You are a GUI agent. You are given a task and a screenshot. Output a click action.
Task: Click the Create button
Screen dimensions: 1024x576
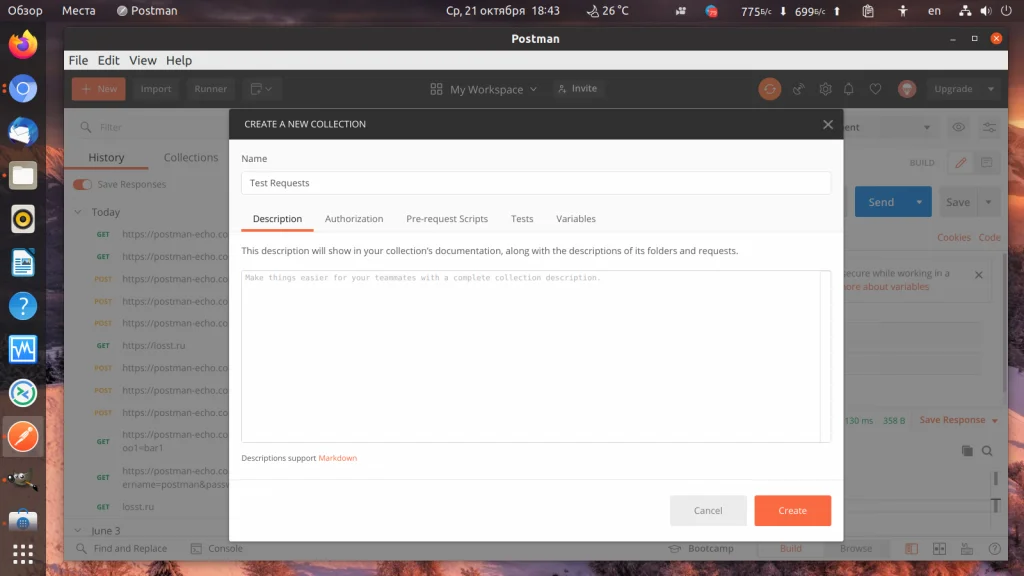[x=792, y=511]
